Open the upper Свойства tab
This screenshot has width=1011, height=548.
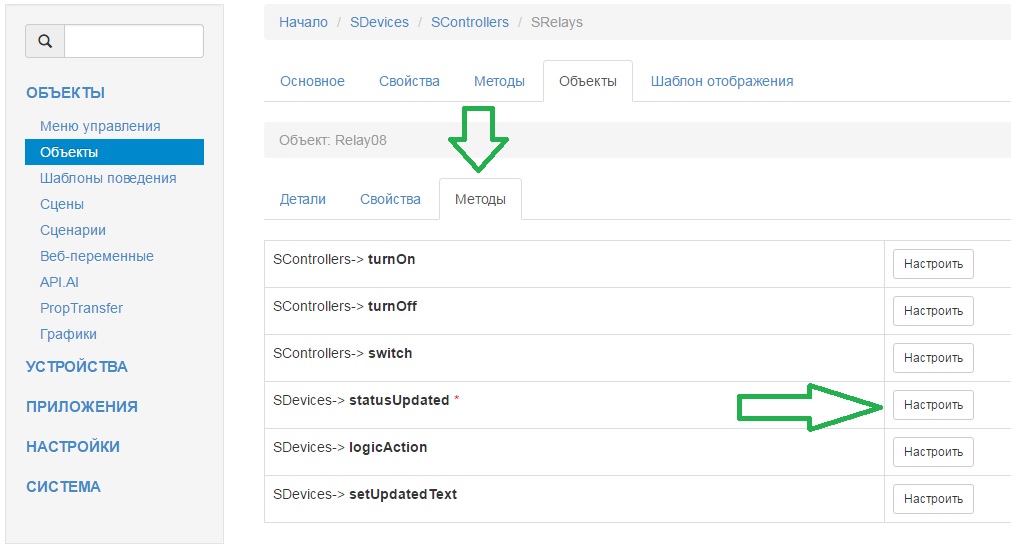point(409,81)
